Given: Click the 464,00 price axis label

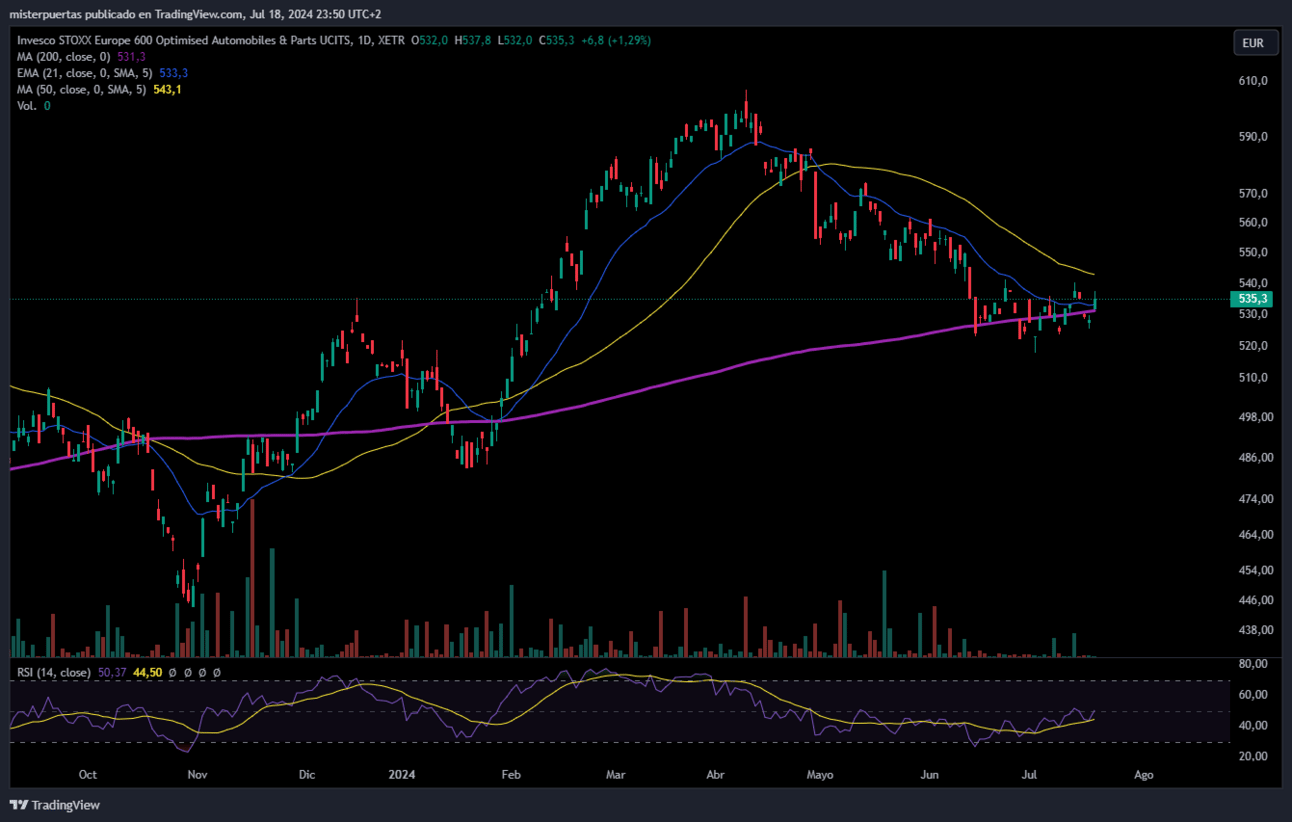Looking at the screenshot, I should click(x=1256, y=534).
